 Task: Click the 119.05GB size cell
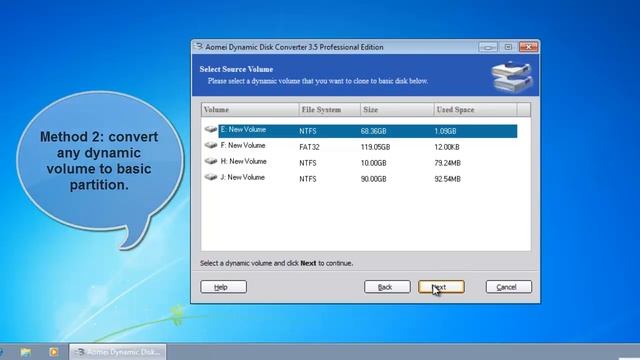click(x=375, y=147)
